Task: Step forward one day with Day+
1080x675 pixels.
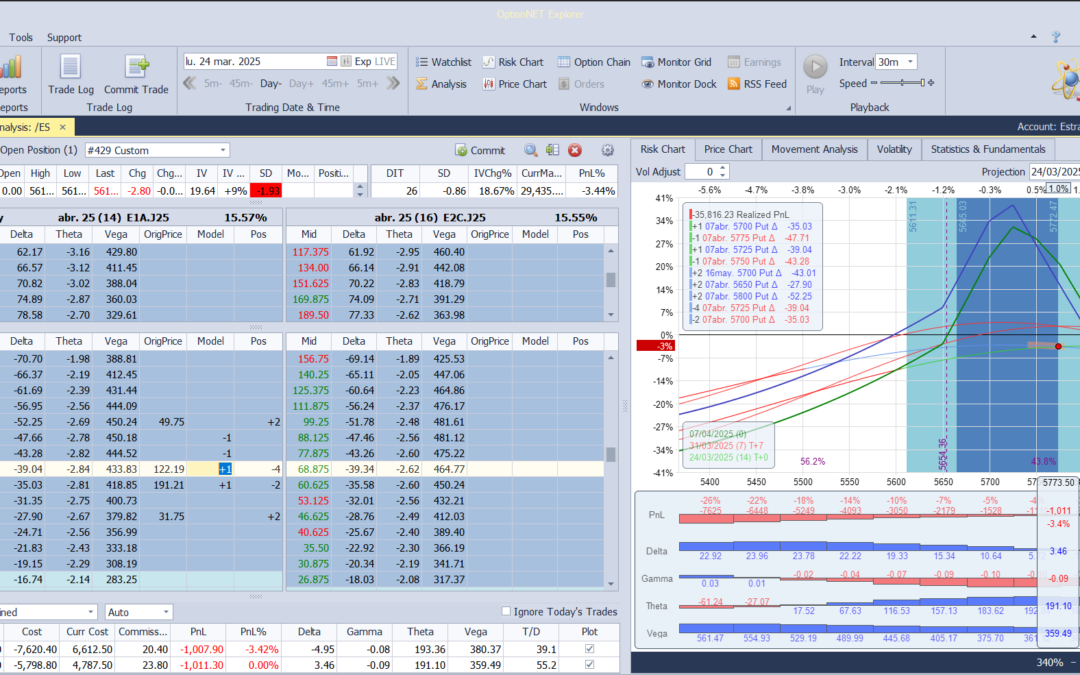Action: (302, 83)
